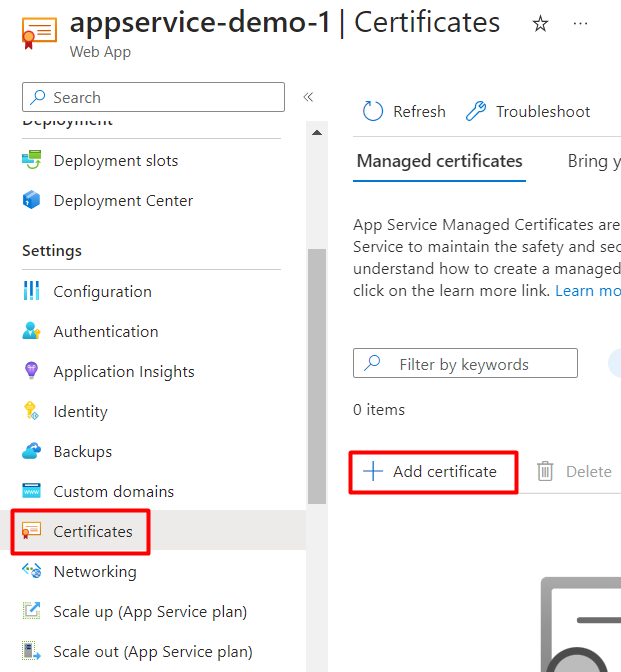
Task: Click the Networking icon
Action: pyautogui.click(x=32, y=570)
